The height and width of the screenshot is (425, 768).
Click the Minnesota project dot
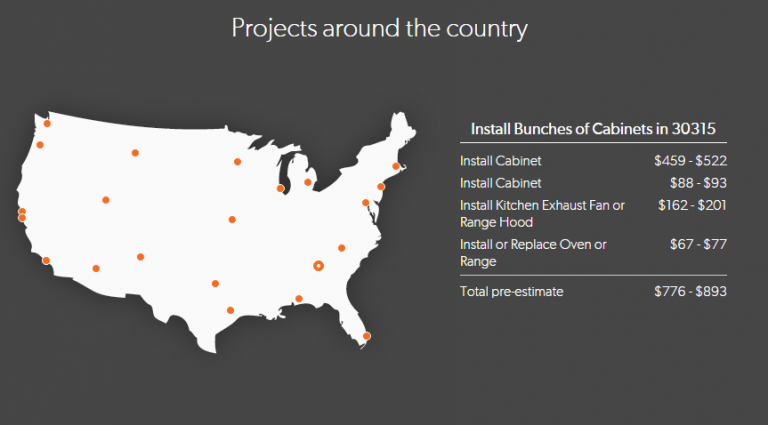coord(238,162)
